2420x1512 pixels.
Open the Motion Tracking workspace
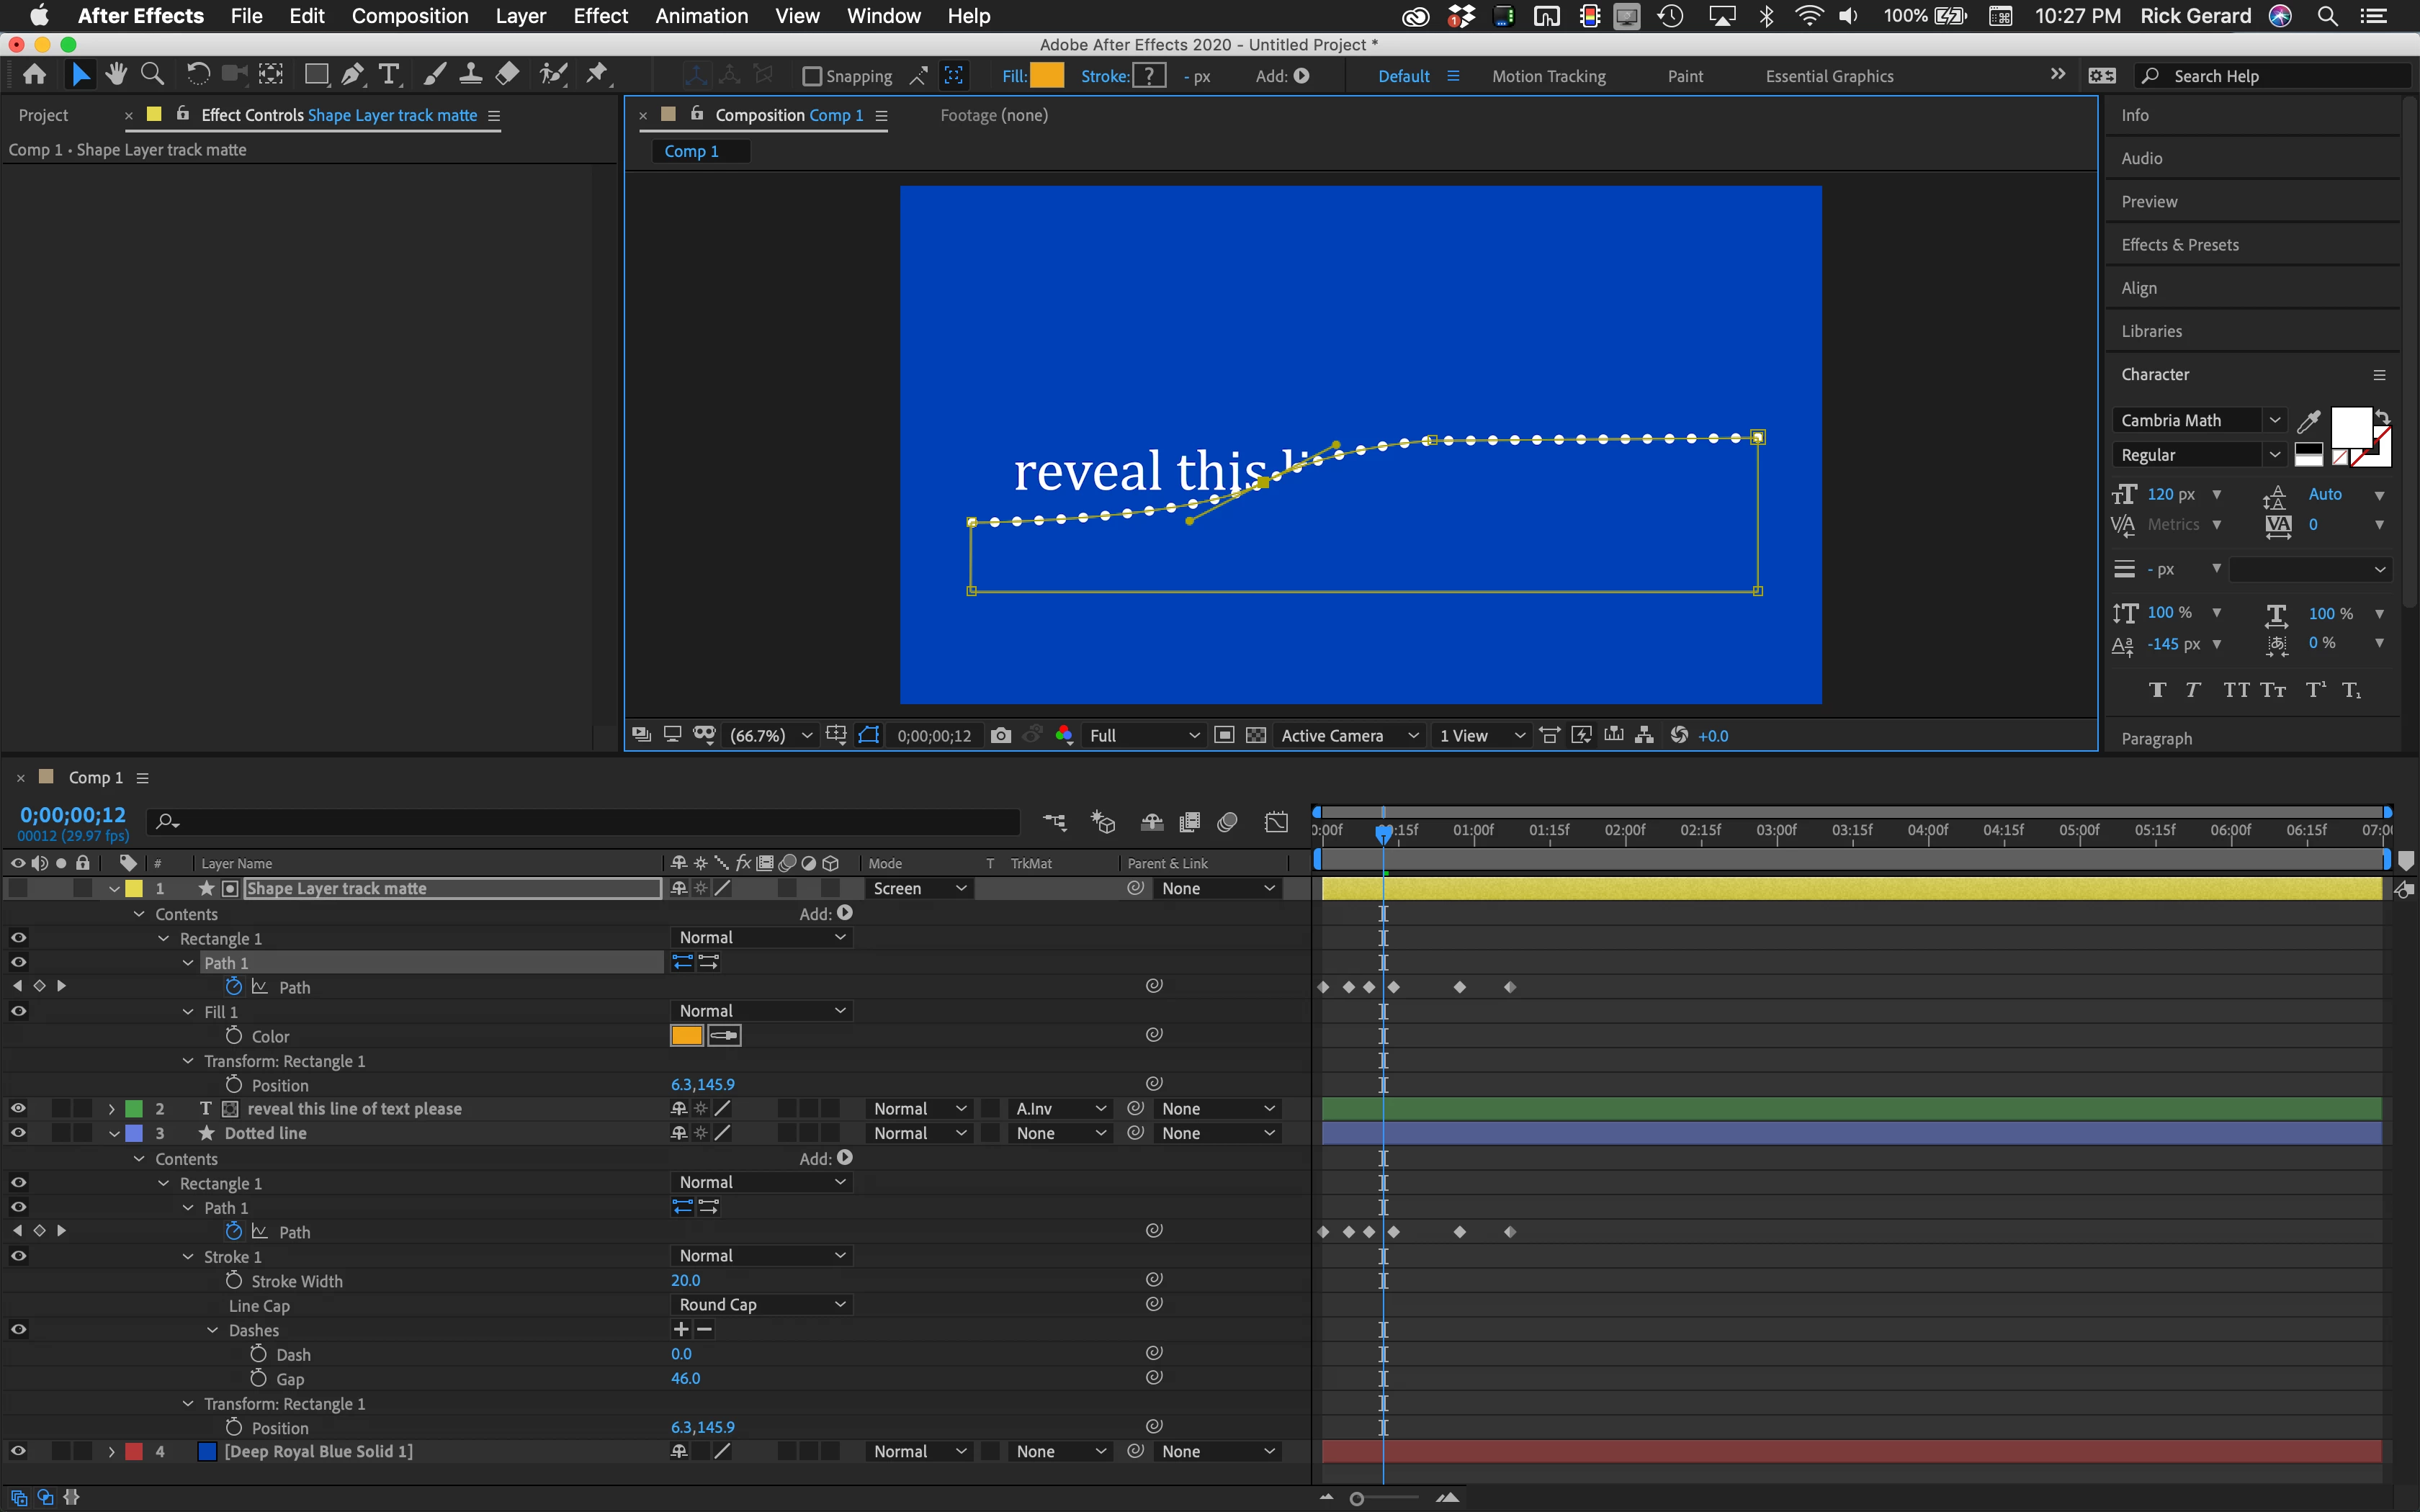click(1548, 76)
